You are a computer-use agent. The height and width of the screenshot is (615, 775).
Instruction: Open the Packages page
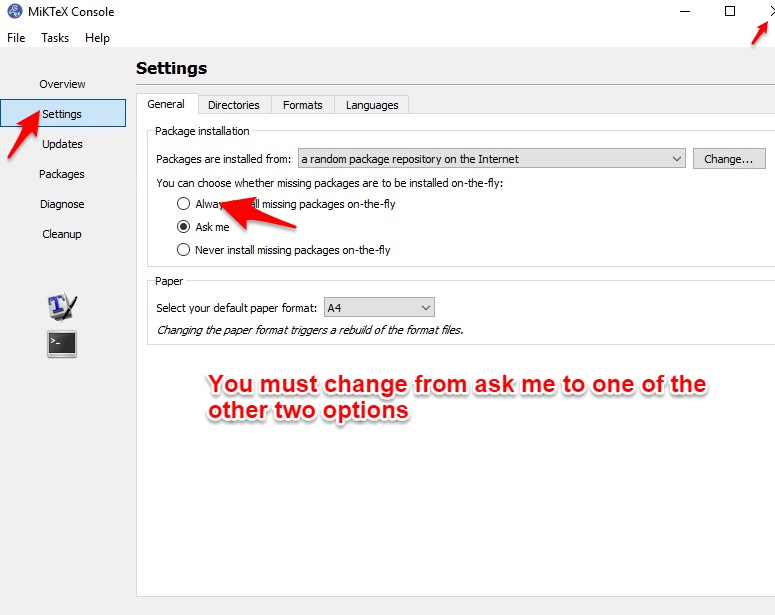pyautogui.click(x=62, y=174)
